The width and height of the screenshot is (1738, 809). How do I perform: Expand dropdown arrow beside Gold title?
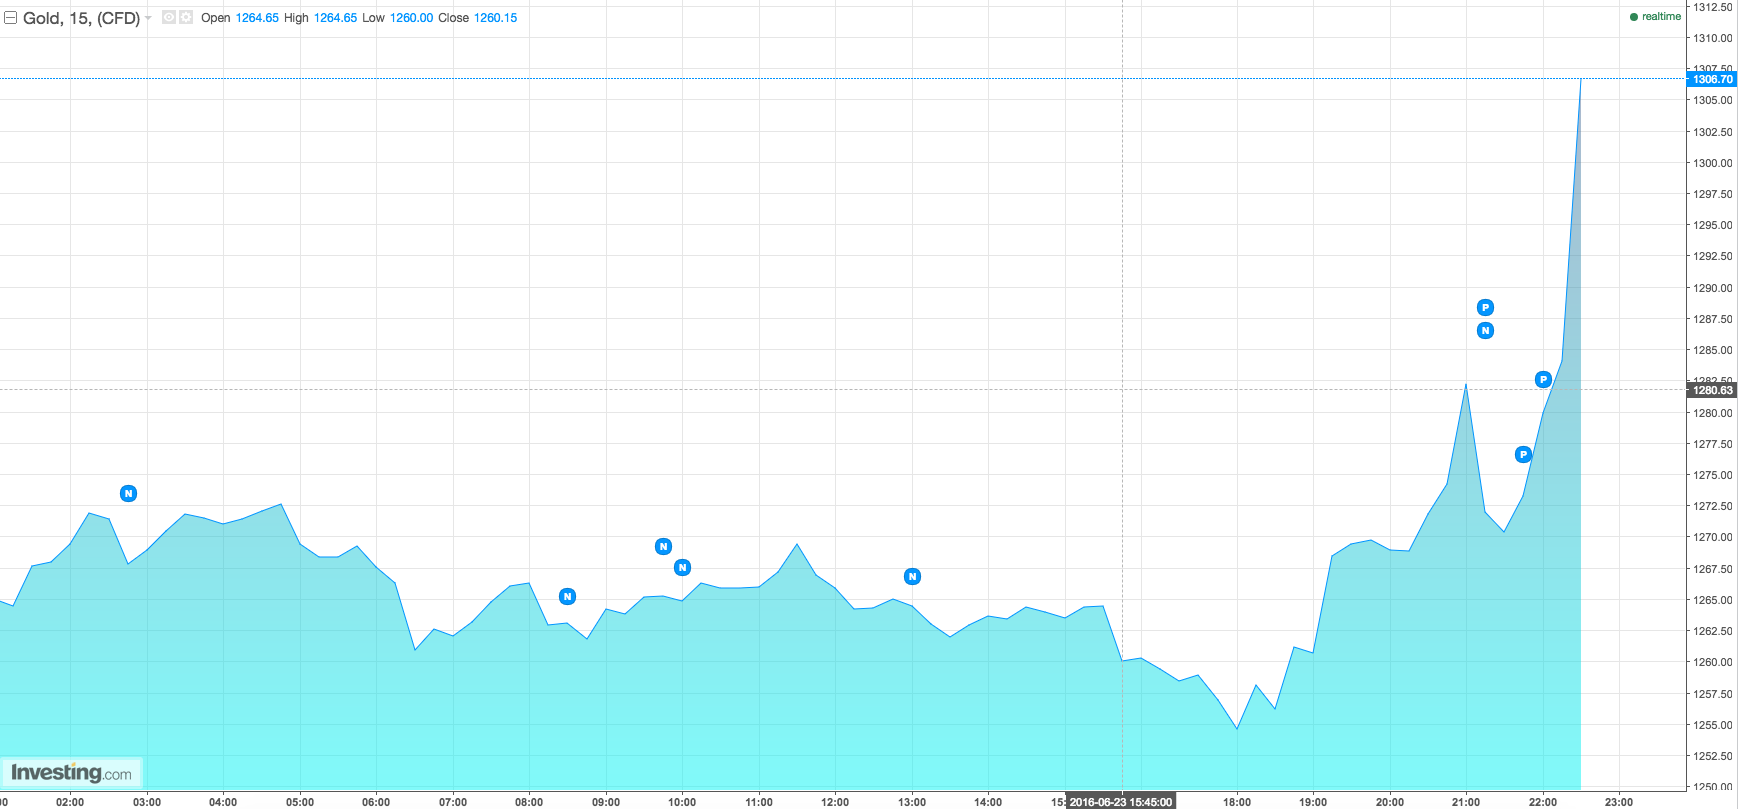point(149,18)
